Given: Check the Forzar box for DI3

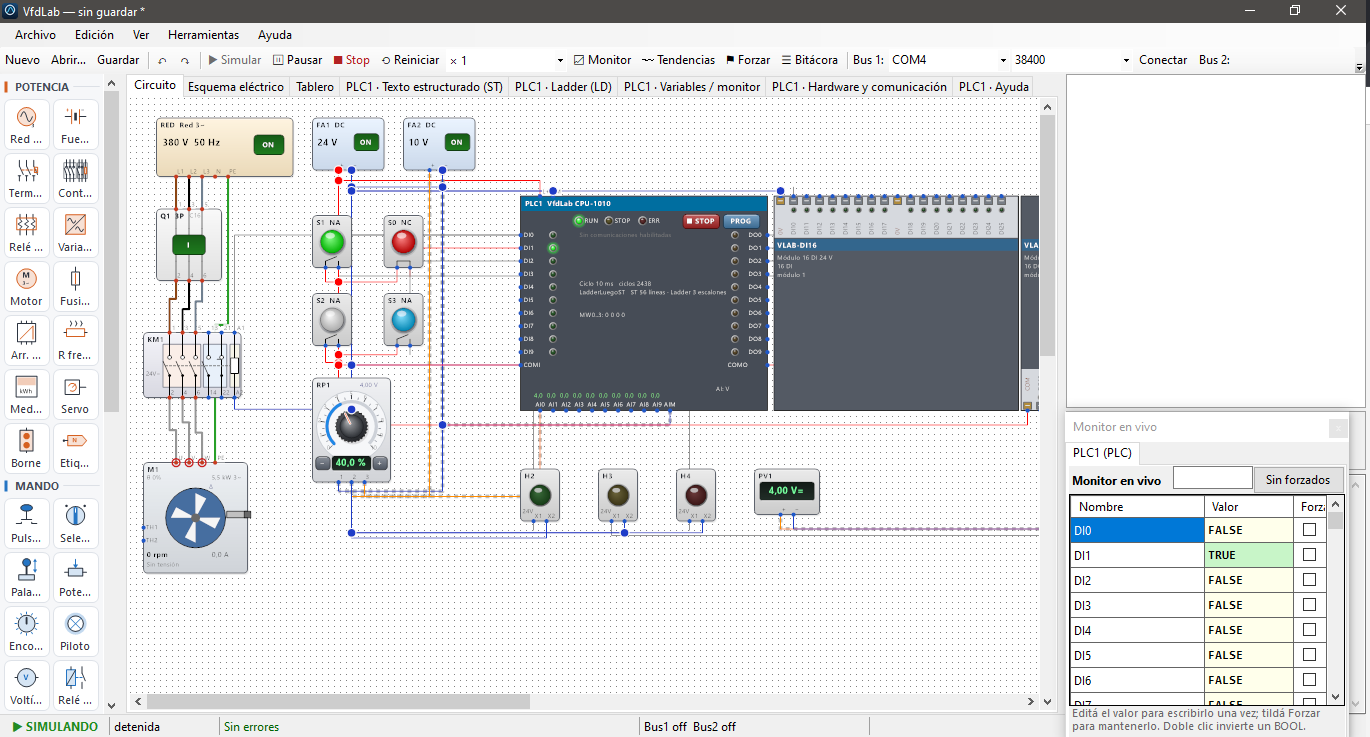Looking at the screenshot, I should 1309,605.
